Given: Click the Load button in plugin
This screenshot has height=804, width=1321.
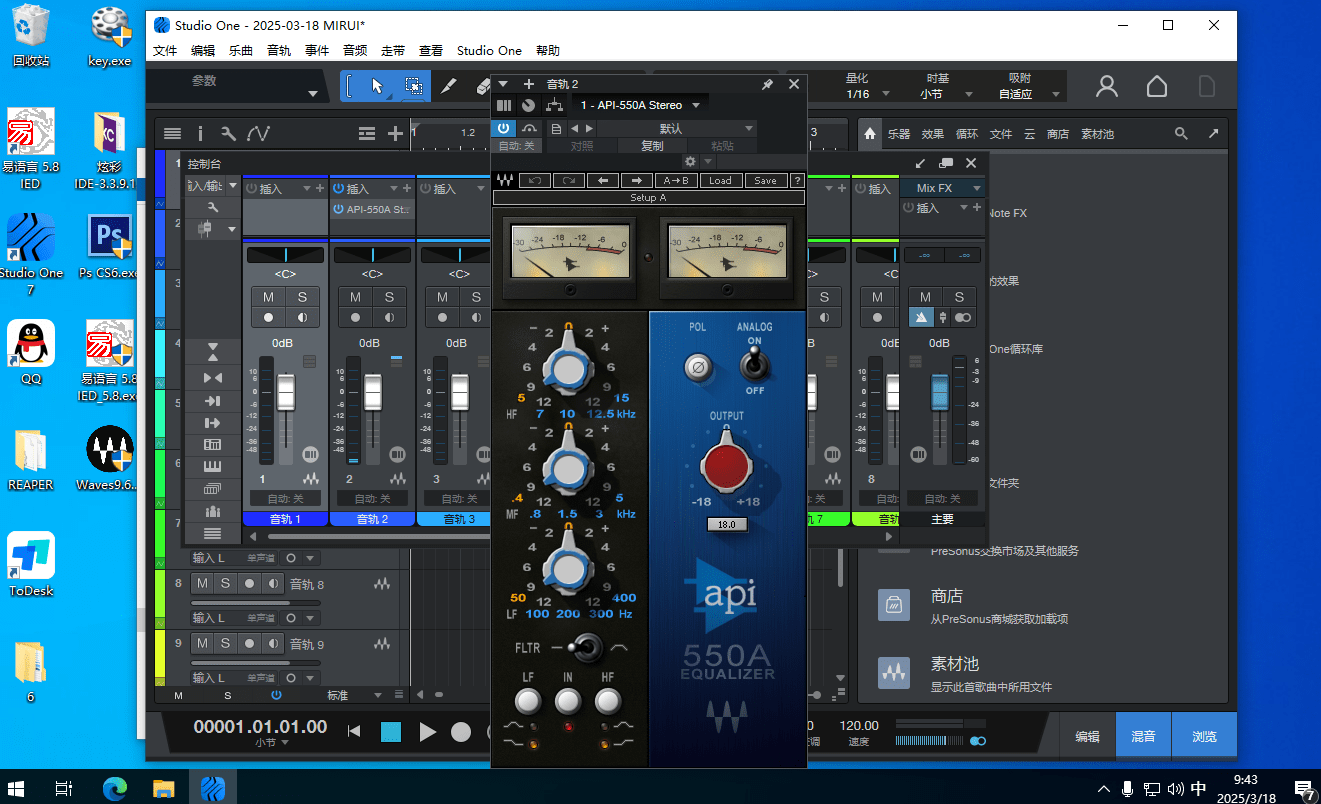Looking at the screenshot, I should coord(721,181).
